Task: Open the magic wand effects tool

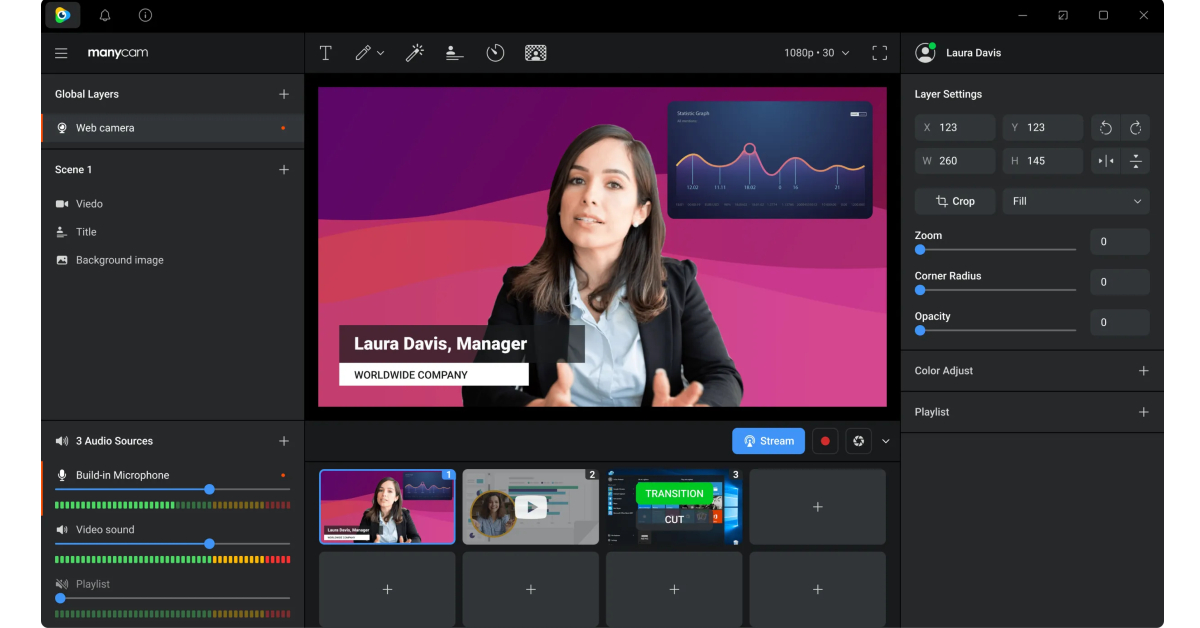Action: [x=414, y=53]
